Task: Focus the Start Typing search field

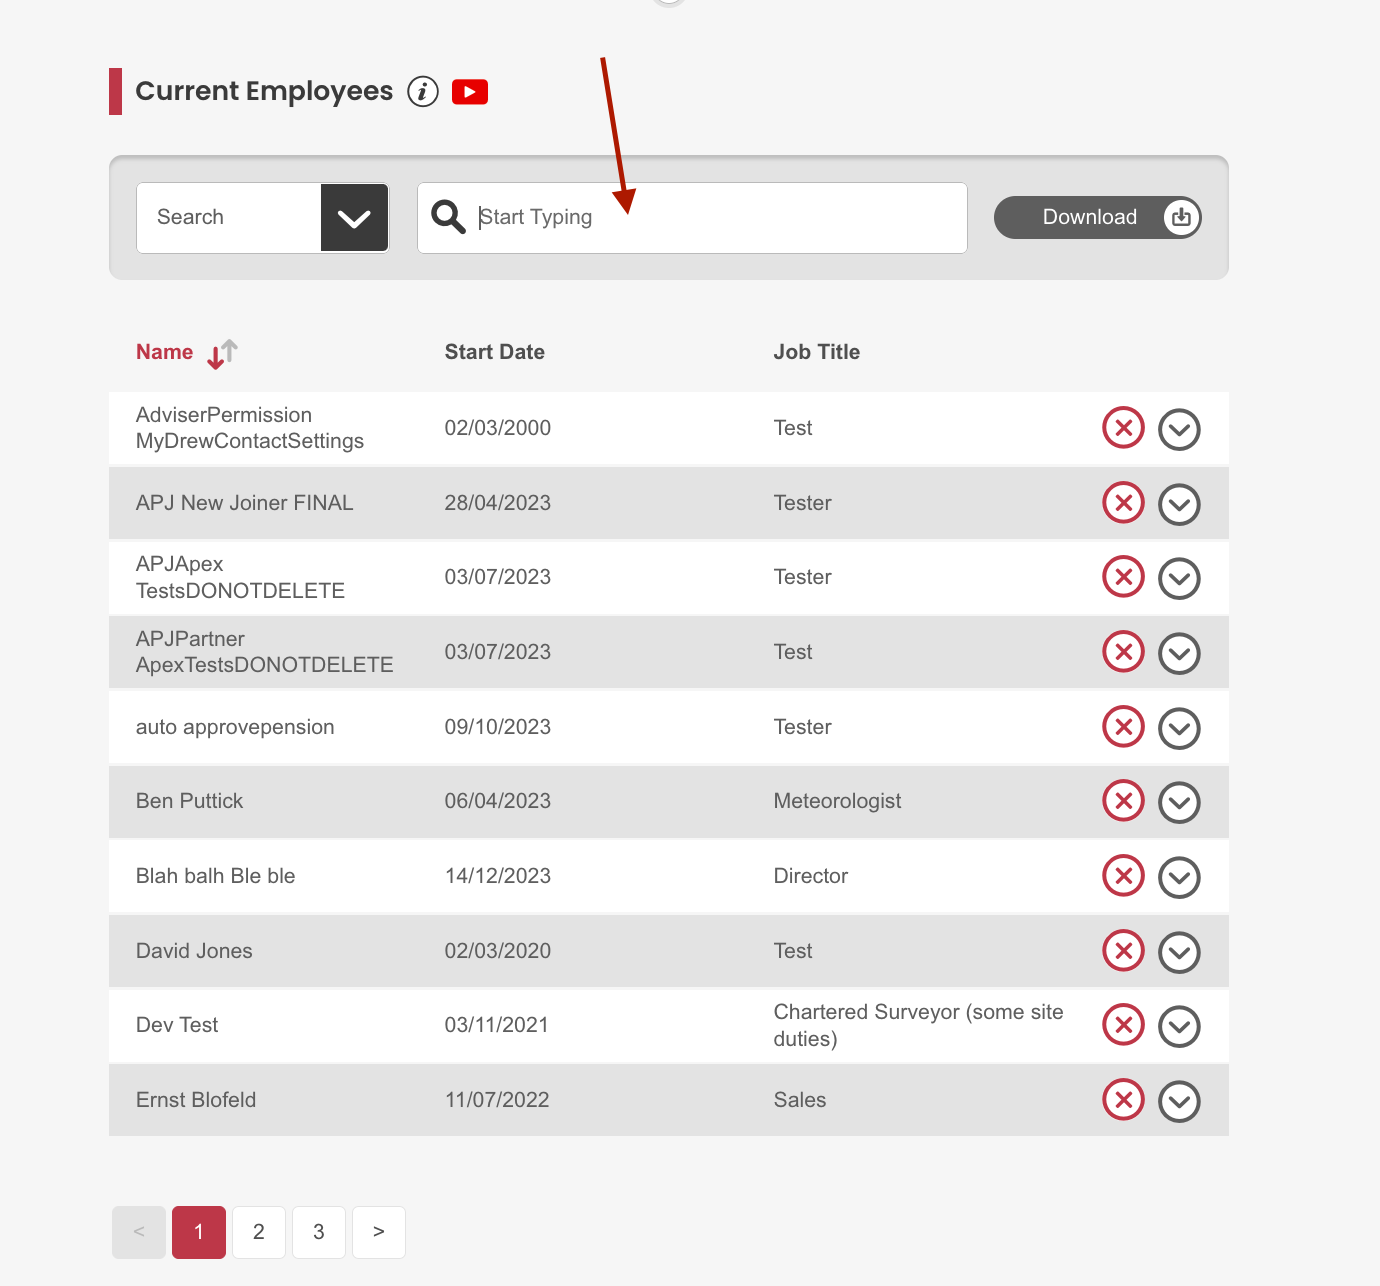Action: coord(692,217)
